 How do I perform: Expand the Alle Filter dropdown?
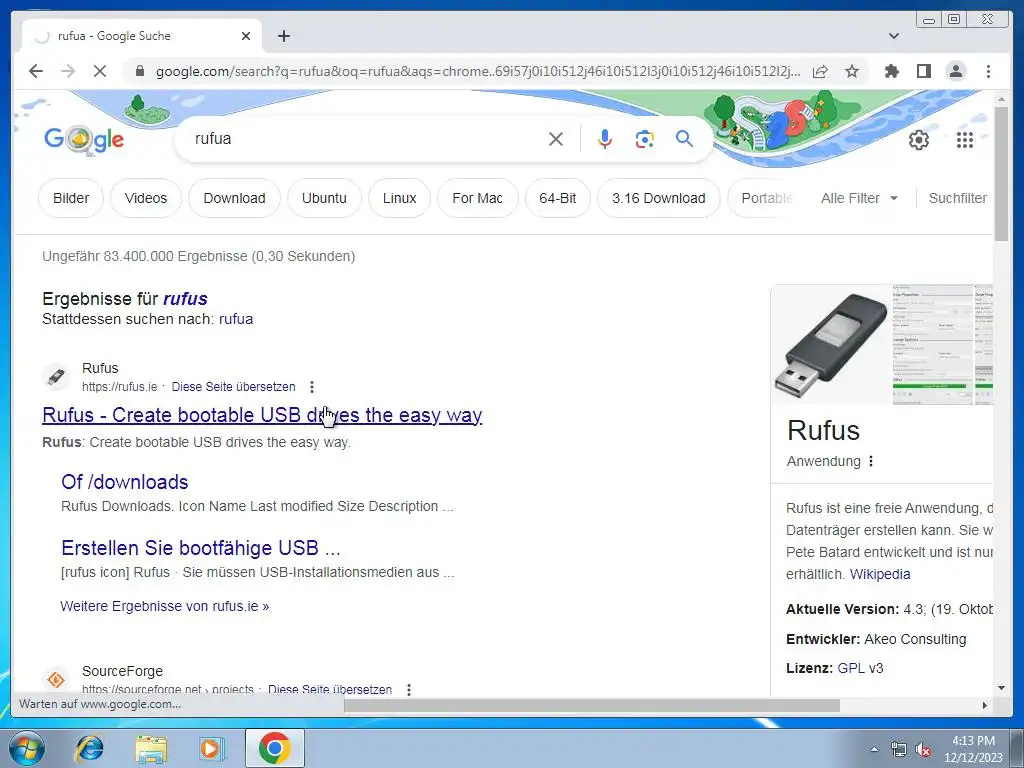click(859, 198)
